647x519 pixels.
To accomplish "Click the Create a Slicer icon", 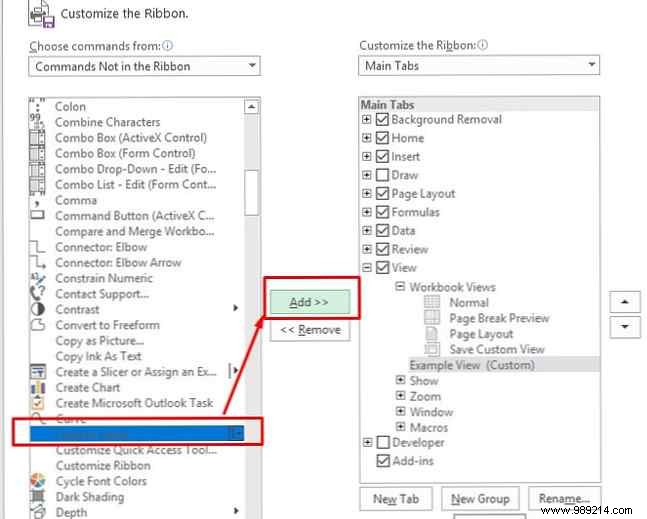I will click(38, 372).
